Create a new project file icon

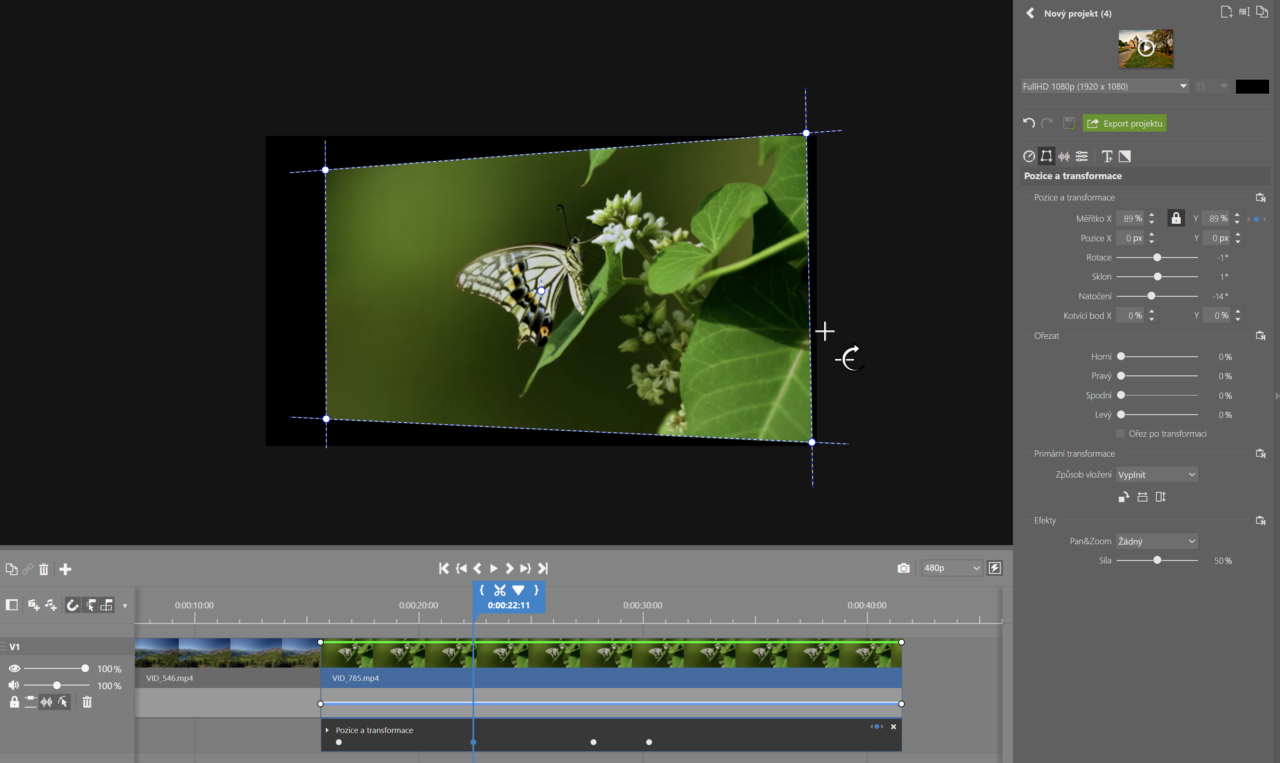1226,12
